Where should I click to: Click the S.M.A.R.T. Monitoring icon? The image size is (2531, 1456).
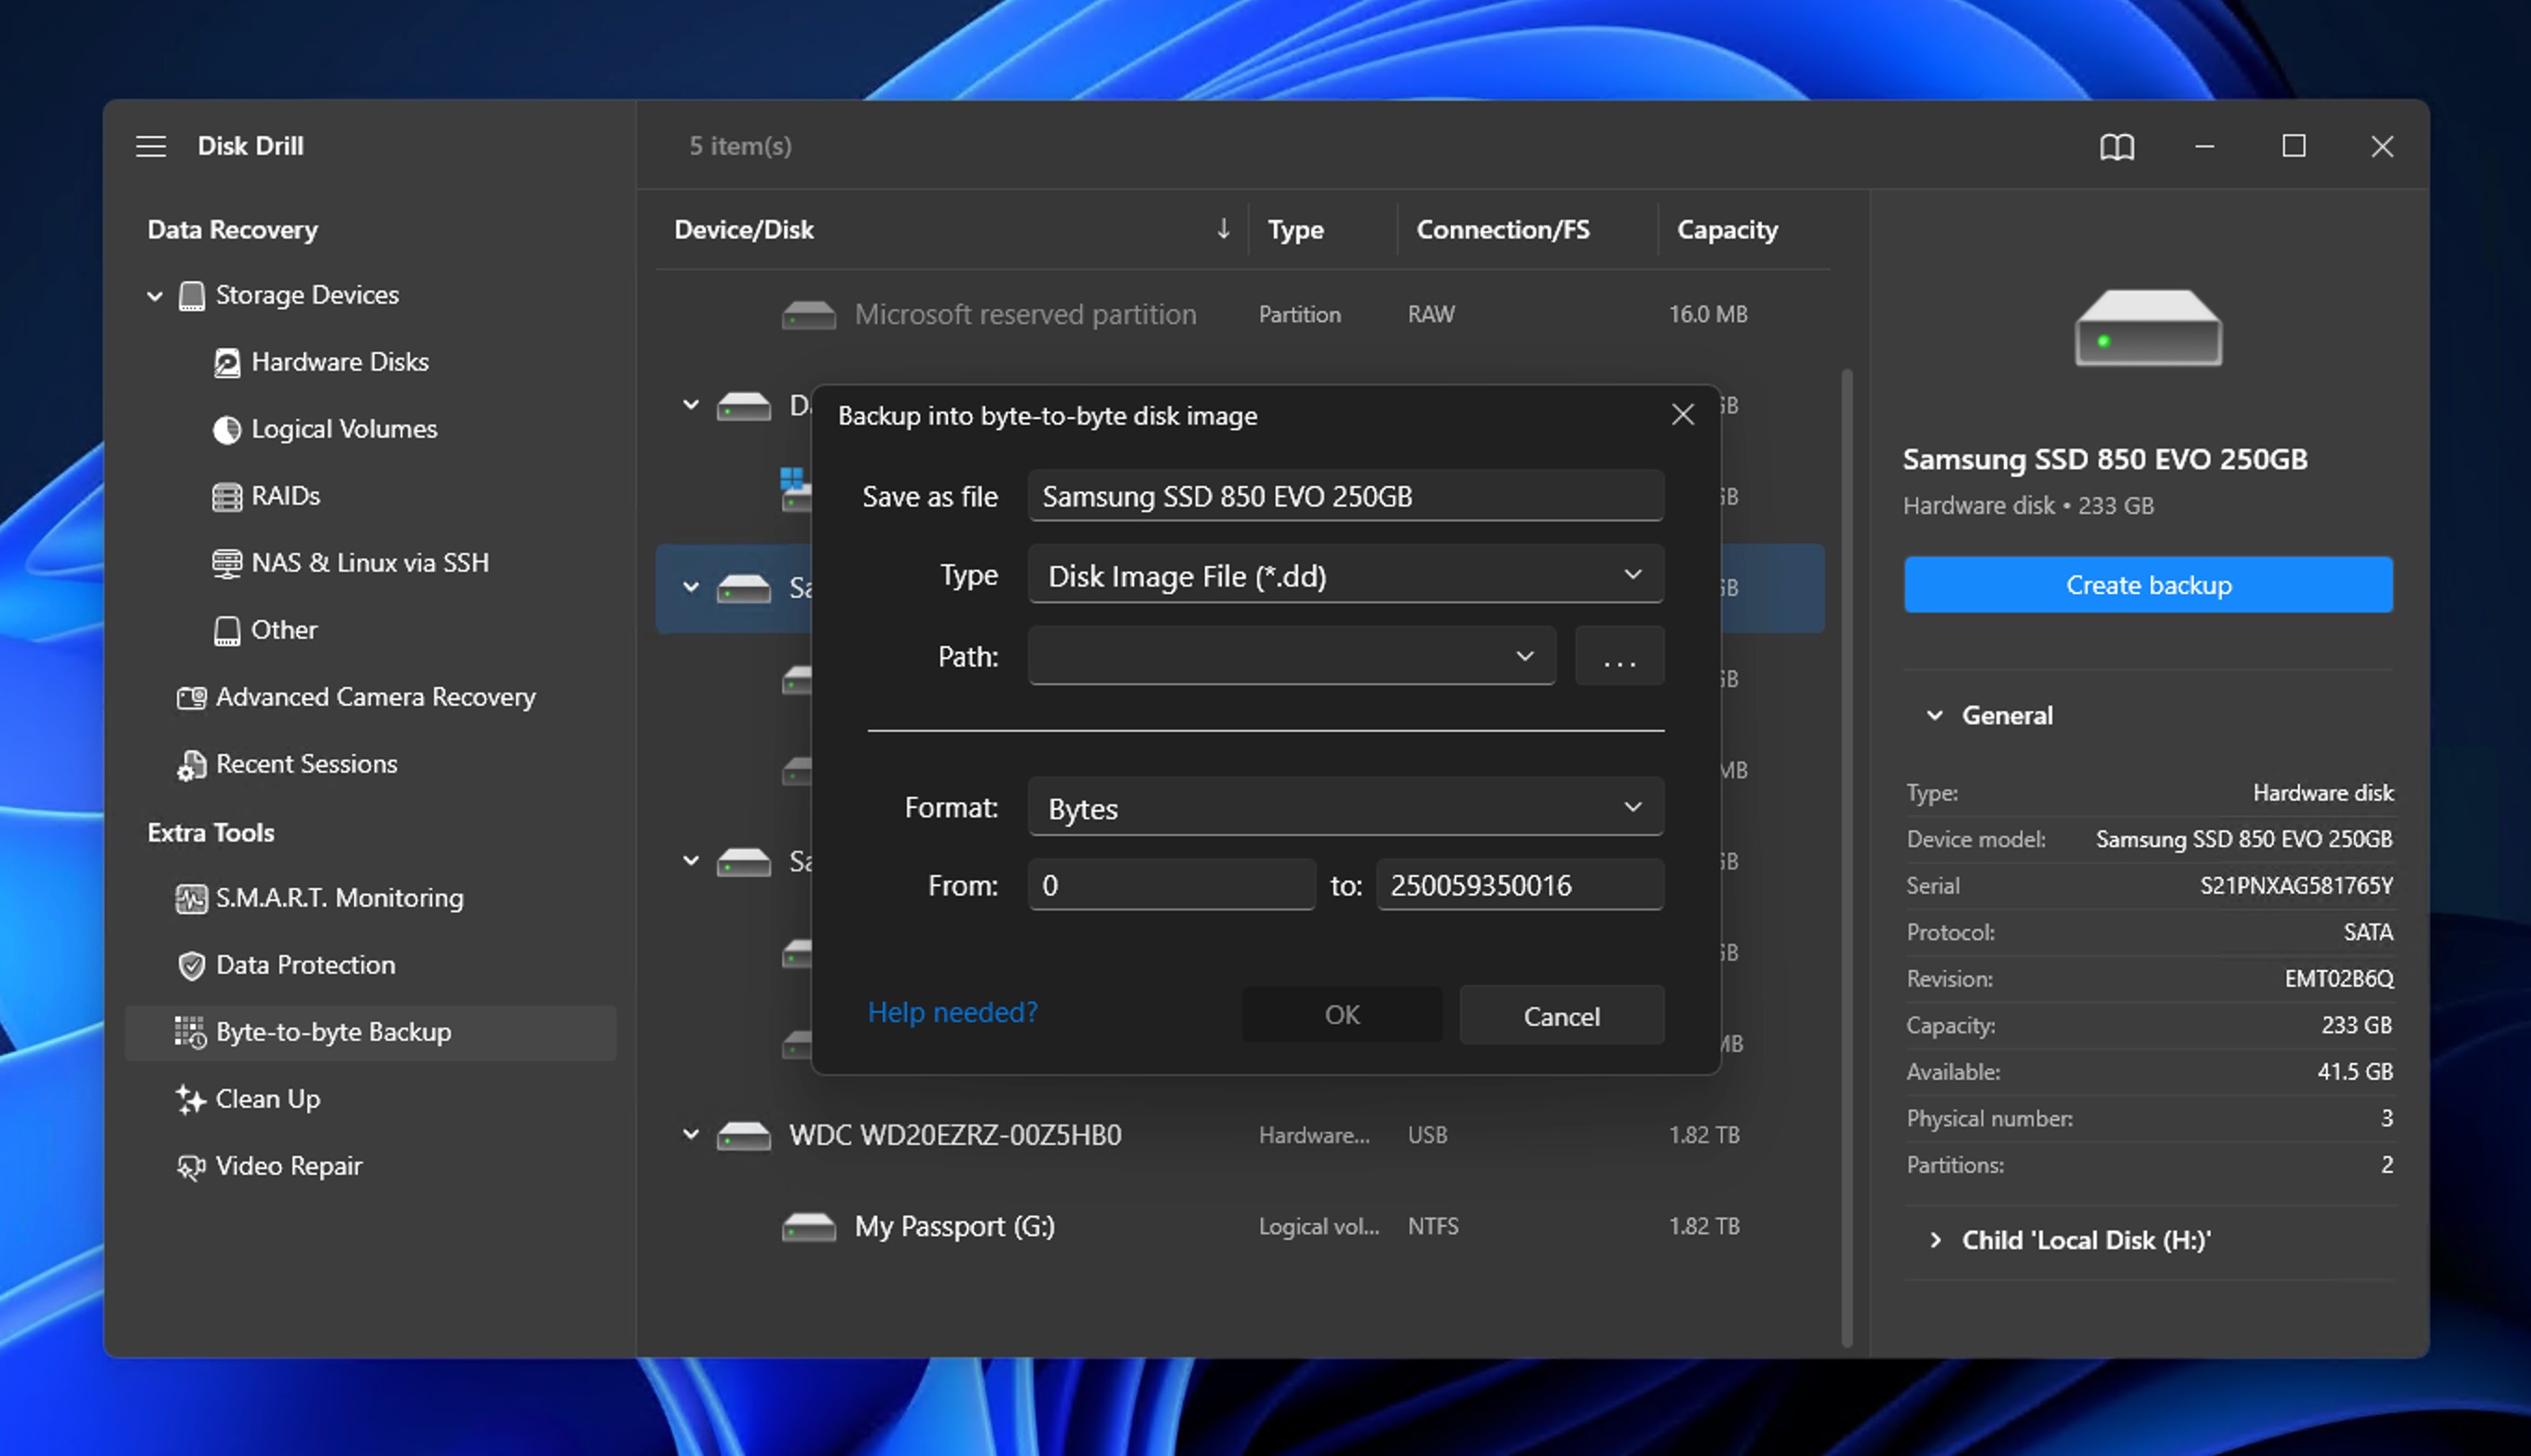click(x=191, y=898)
